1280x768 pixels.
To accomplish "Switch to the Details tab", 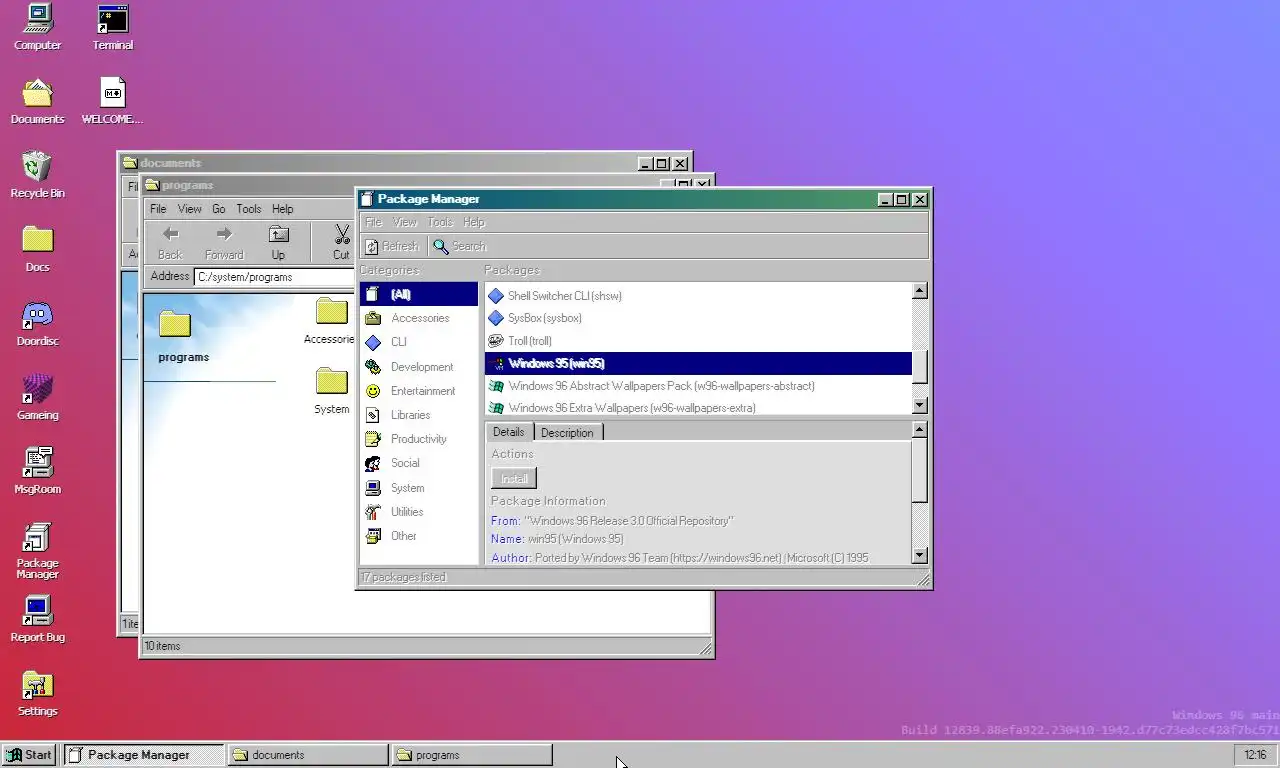I will (509, 432).
